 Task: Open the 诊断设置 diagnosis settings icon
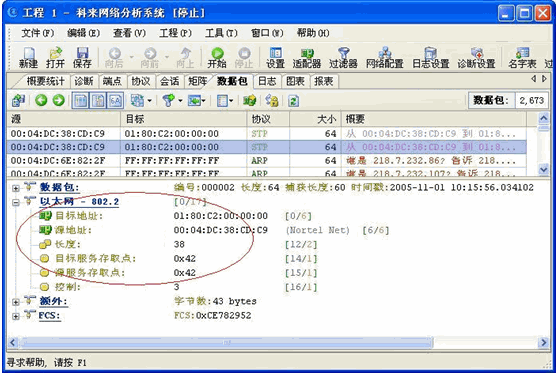point(476,57)
